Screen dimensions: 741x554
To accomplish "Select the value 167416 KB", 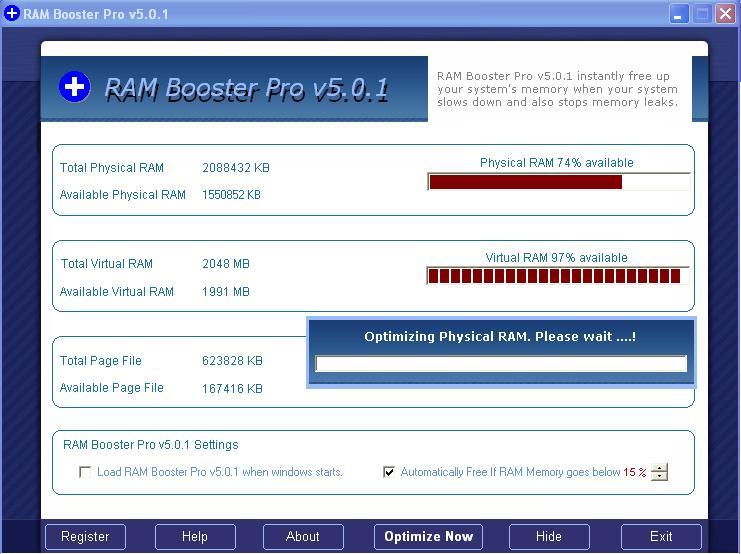I will pyautogui.click(x=232, y=389).
